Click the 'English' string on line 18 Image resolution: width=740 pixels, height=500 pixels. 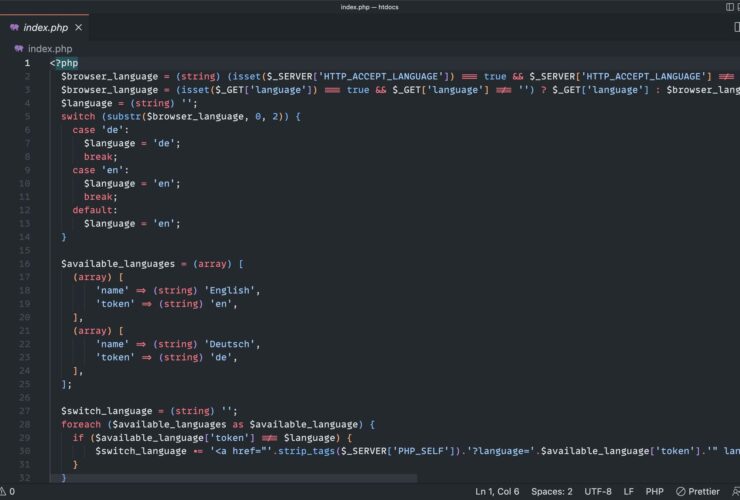tap(232, 290)
